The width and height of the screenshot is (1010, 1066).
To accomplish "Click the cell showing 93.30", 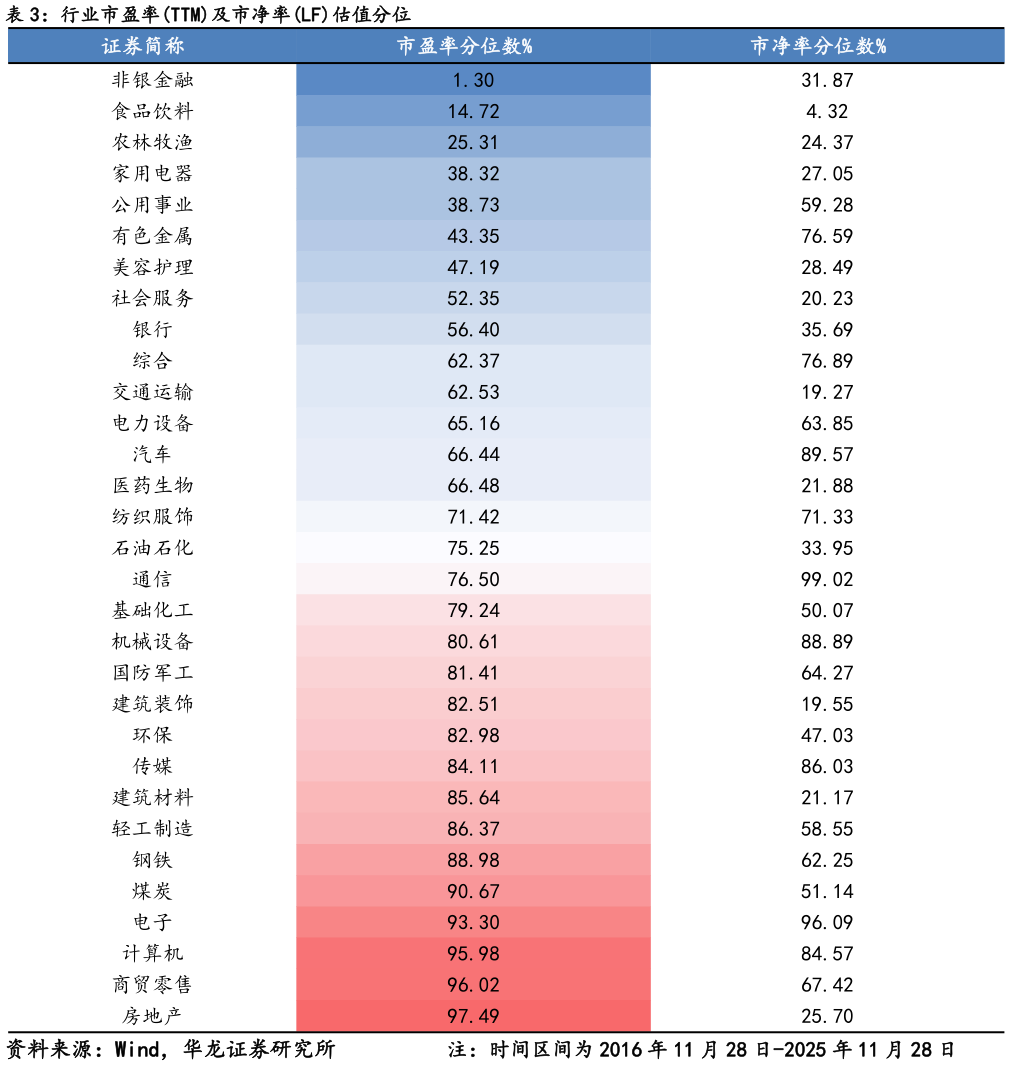I will 473,923.
